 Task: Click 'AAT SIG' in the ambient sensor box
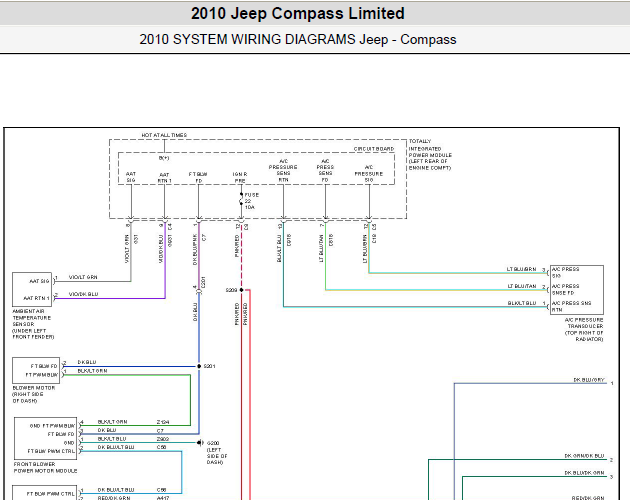click(39, 281)
